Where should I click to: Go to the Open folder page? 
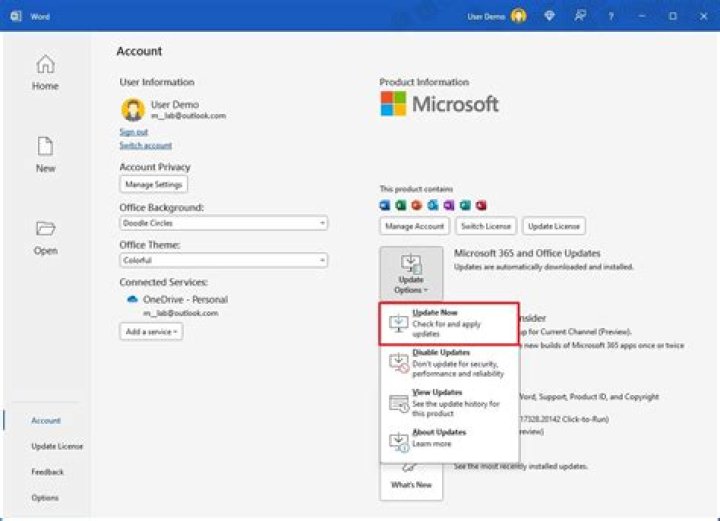pyautogui.click(x=45, y=237)
